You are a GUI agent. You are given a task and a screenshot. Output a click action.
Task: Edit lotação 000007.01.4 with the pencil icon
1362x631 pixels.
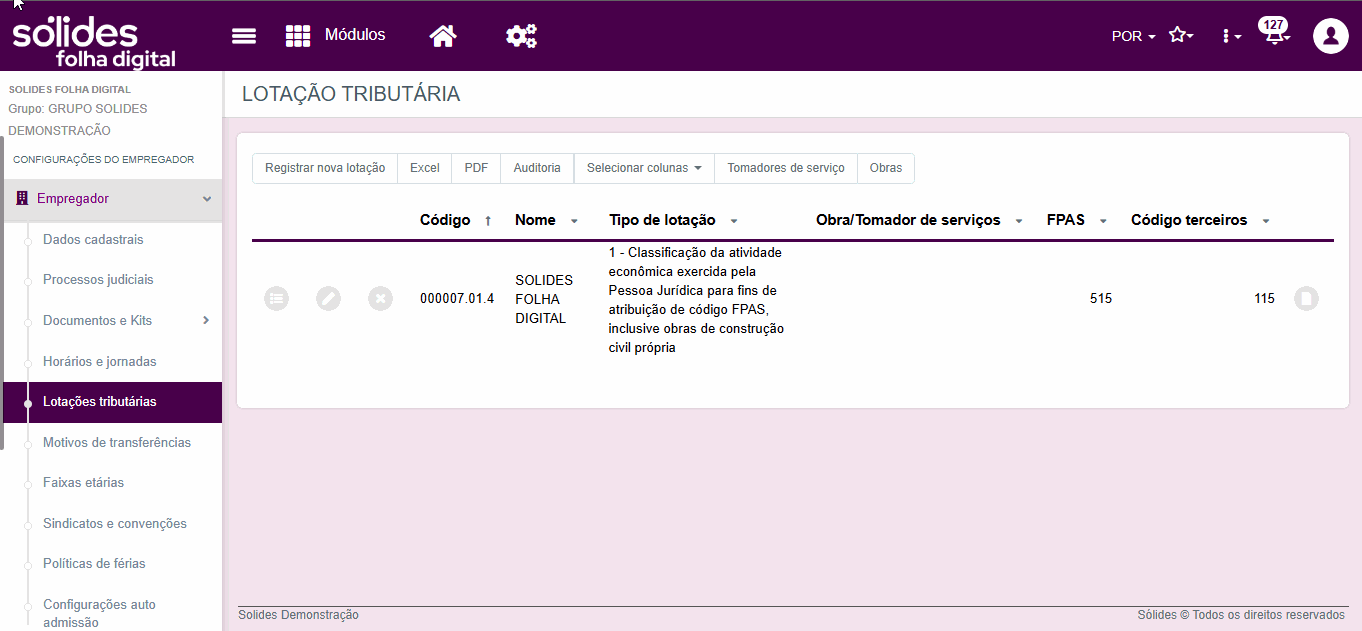pyautogui.click(x=329, y=298)
